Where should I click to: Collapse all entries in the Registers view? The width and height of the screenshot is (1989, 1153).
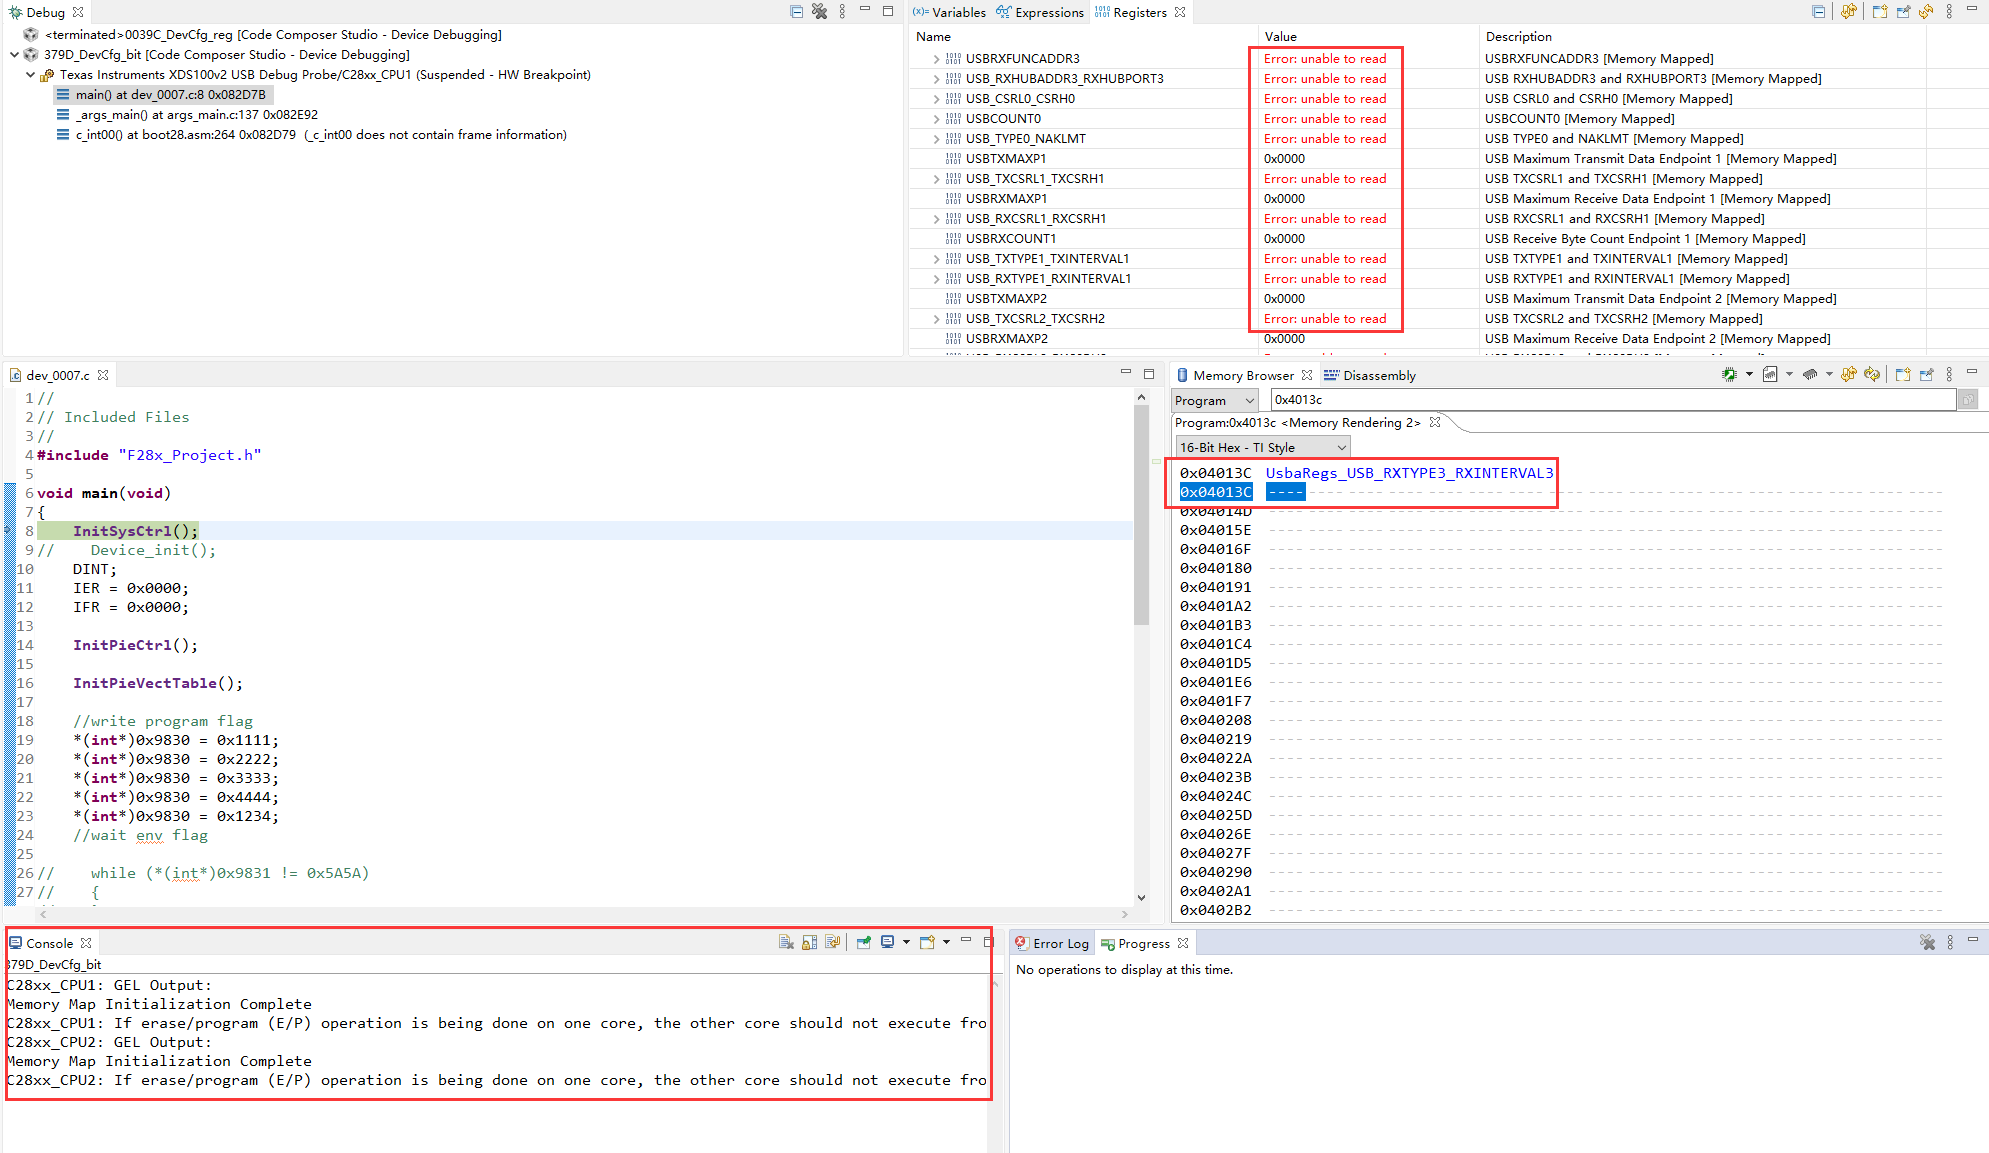click(1819, 11)
